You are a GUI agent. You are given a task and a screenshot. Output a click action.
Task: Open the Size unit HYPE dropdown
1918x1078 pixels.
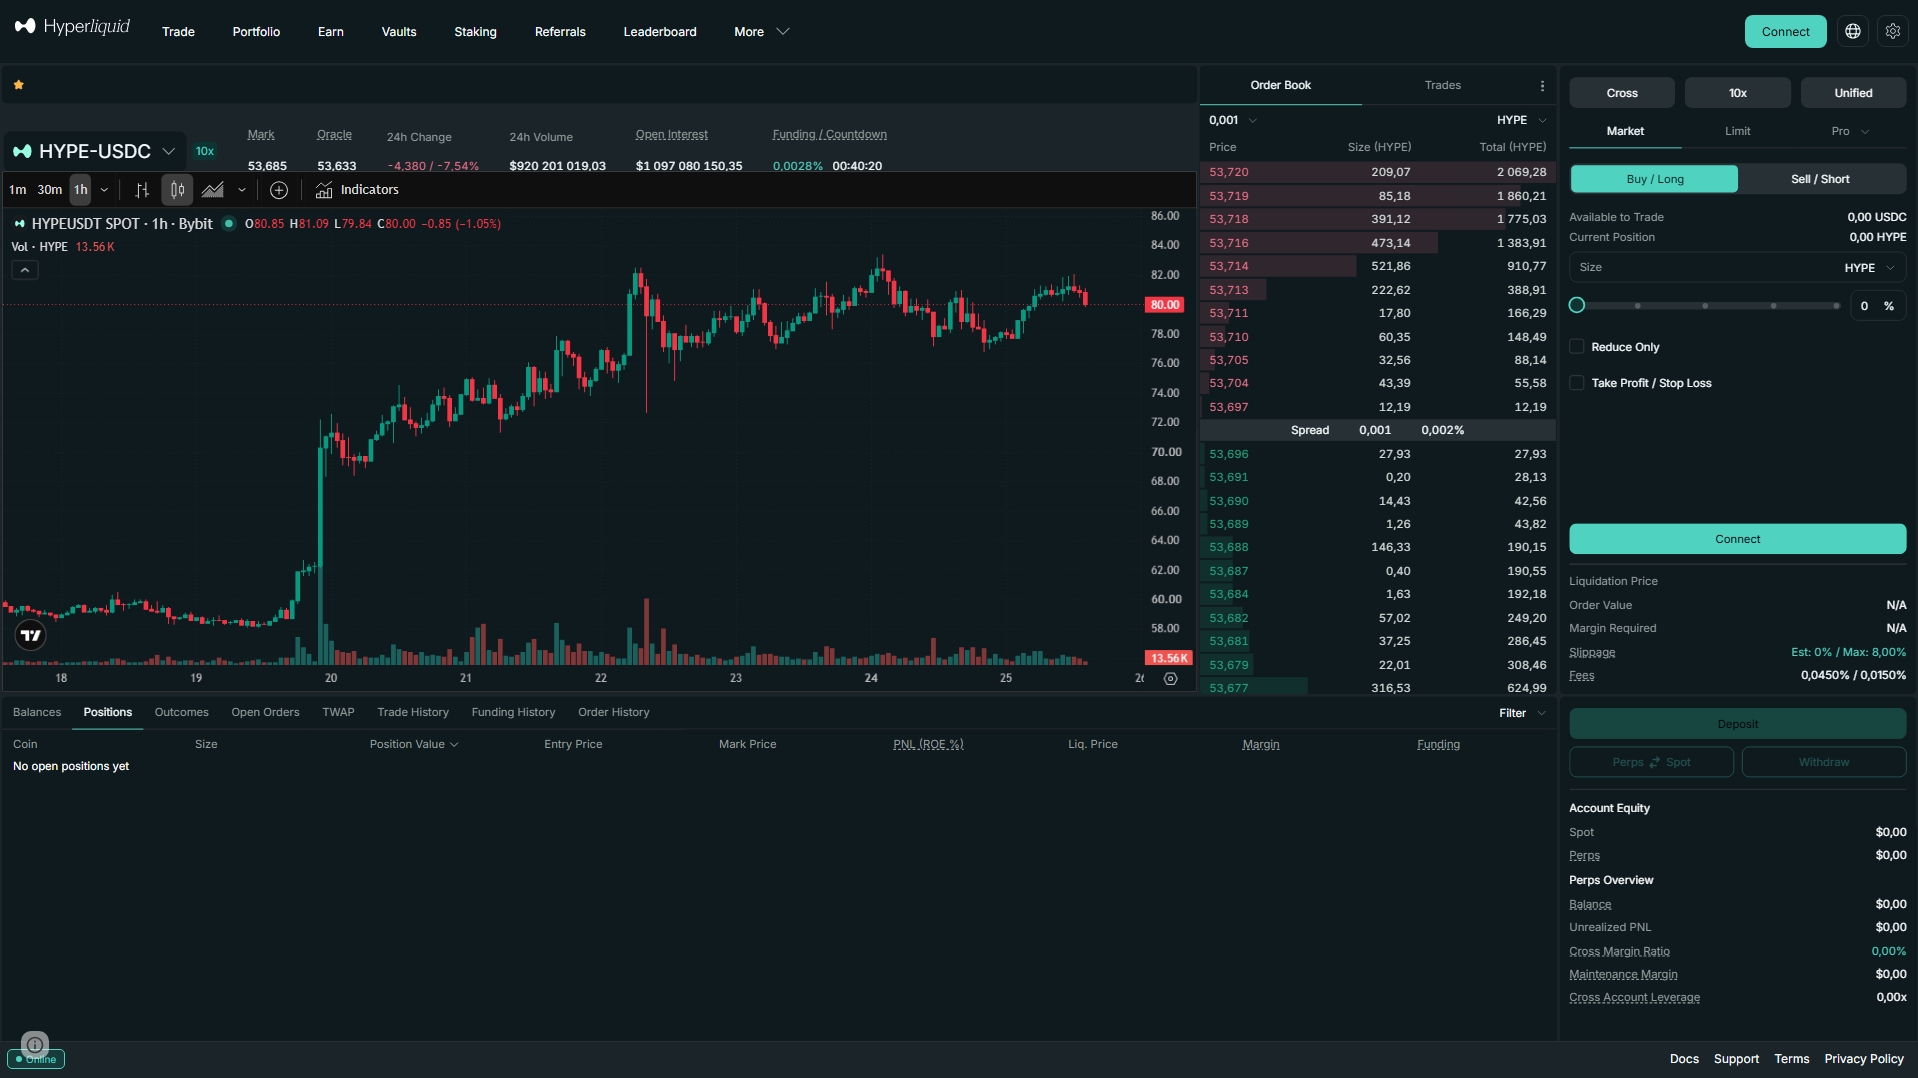1870,268
